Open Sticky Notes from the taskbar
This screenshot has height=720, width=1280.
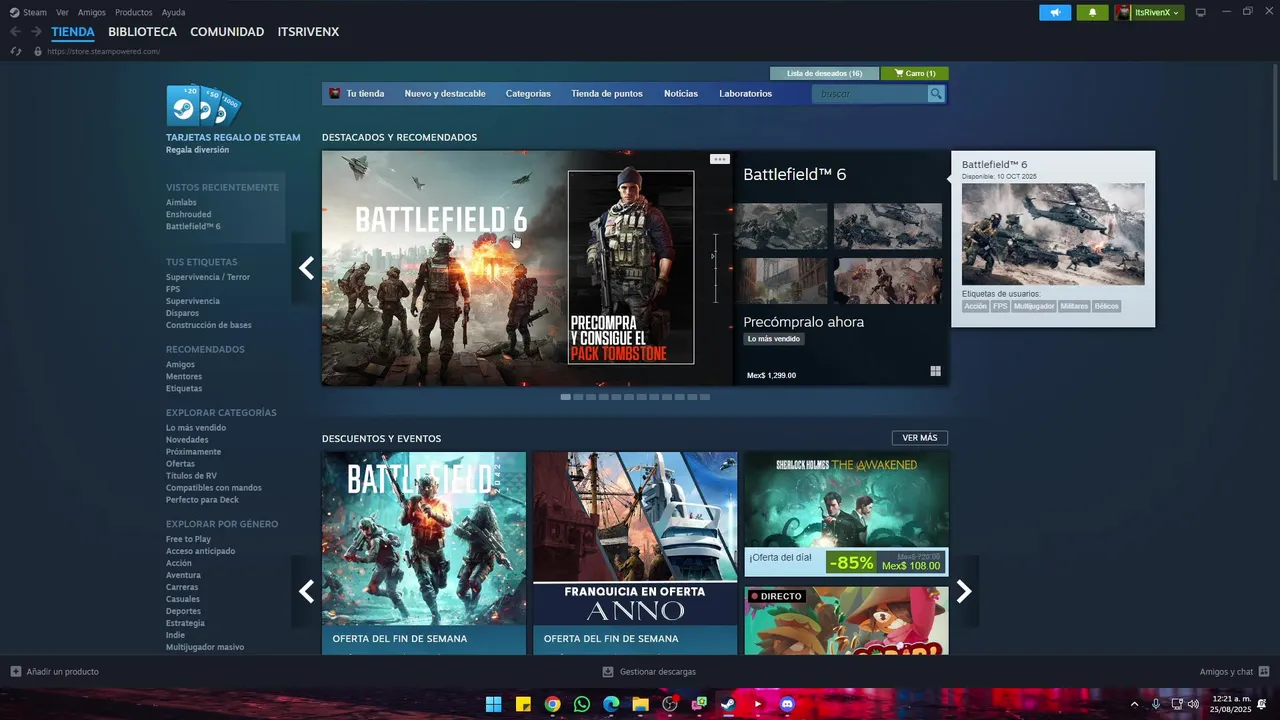[523, 704]
